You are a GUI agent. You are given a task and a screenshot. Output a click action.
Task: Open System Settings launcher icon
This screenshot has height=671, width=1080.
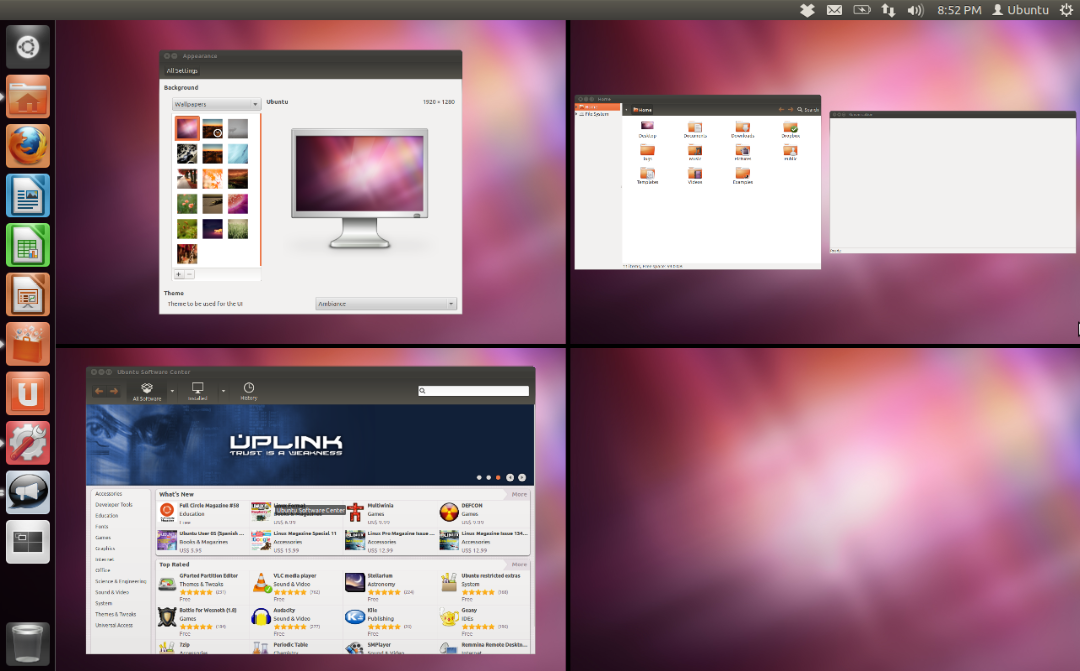pyautogui.click(x=28, y=443)
